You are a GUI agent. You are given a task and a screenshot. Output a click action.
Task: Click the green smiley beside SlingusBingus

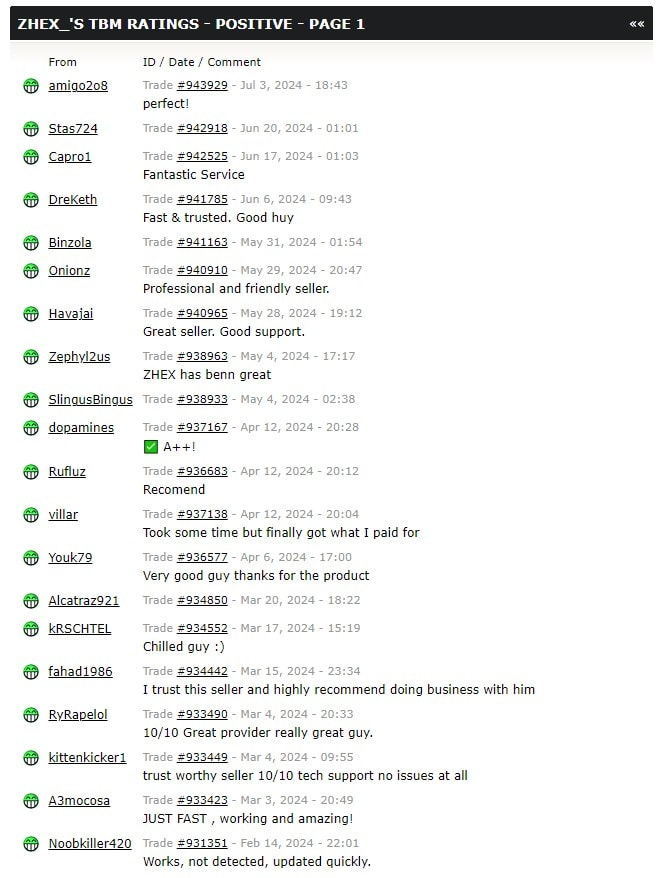point(31,400)
